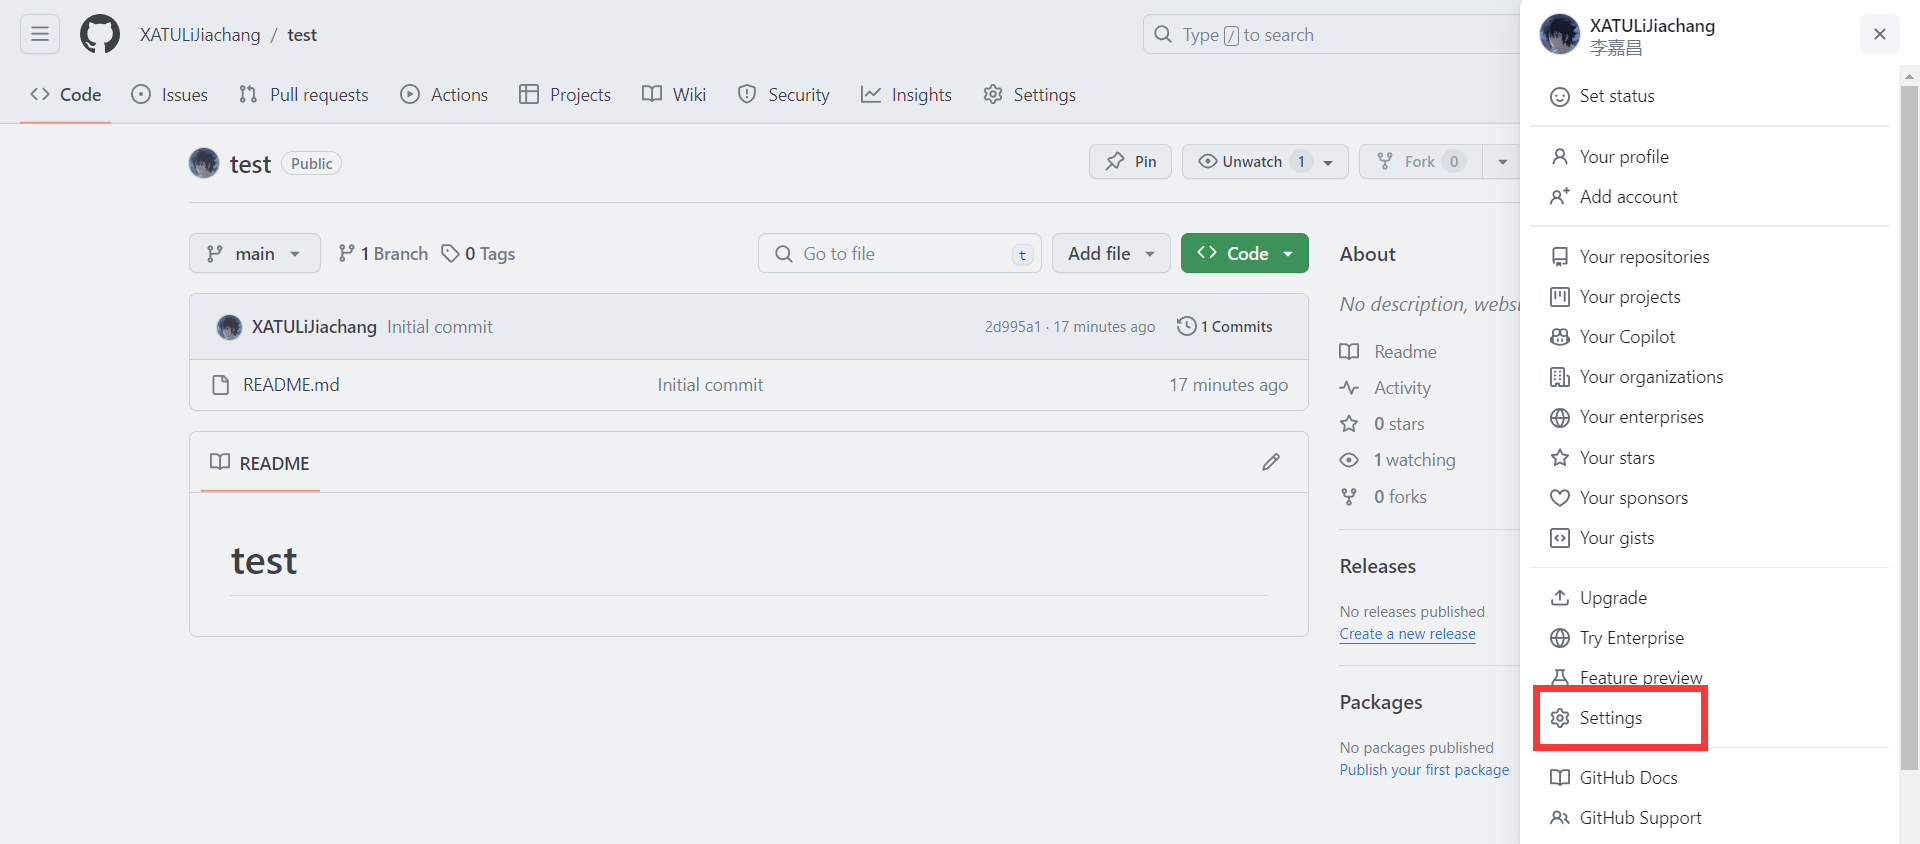Open Your repositories
The image size is (1920, 844).
coord(1709,257)
